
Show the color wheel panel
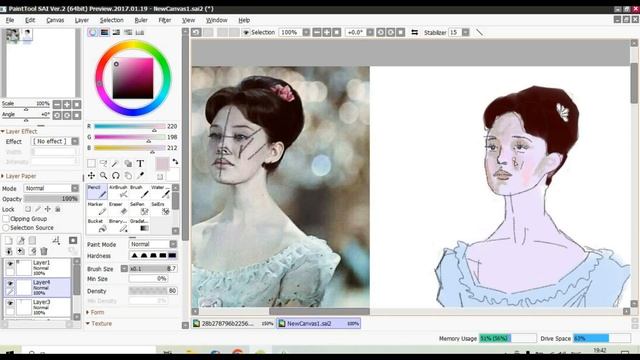coord(93,32)
